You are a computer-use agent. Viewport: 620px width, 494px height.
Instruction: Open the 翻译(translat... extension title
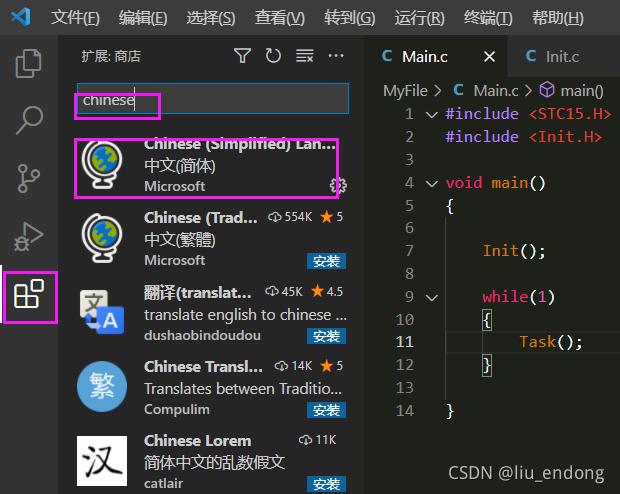[x=198, y=293]
